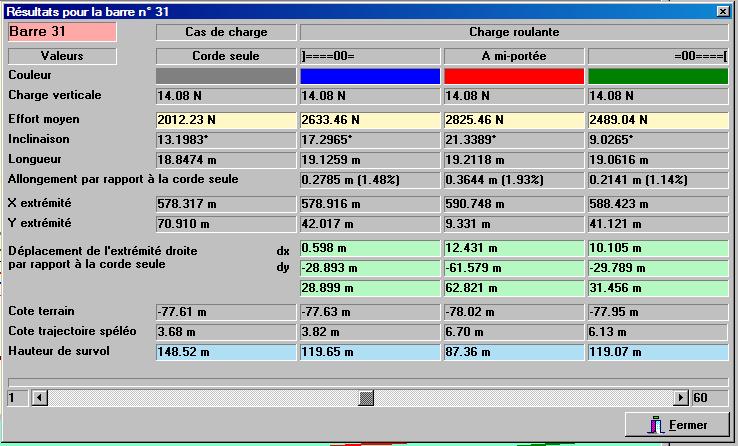The width and height of the screenshot is (738, 446).
Task: Click the scrollbar maximum value 60
Action: 710,398
